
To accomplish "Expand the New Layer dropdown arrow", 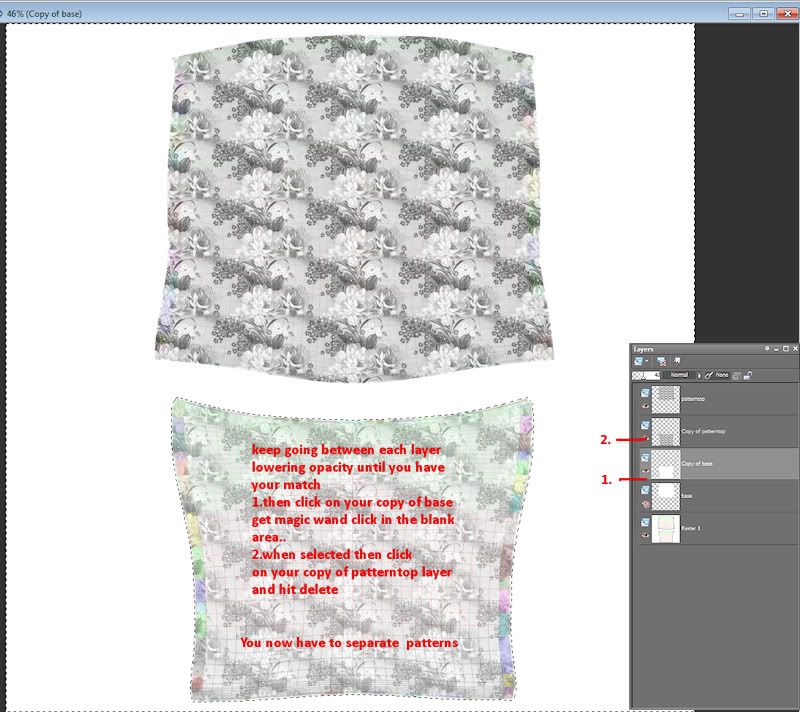I will (648, 360).
